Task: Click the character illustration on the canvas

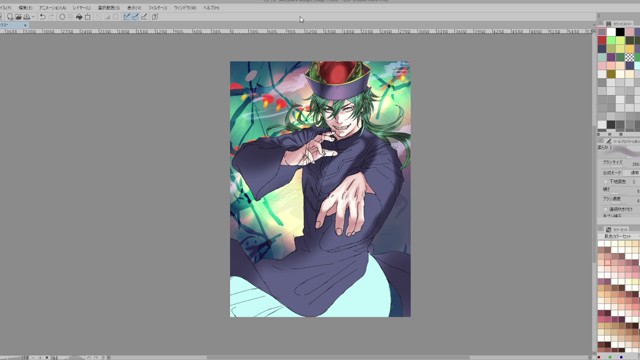Action: point(320,189)
